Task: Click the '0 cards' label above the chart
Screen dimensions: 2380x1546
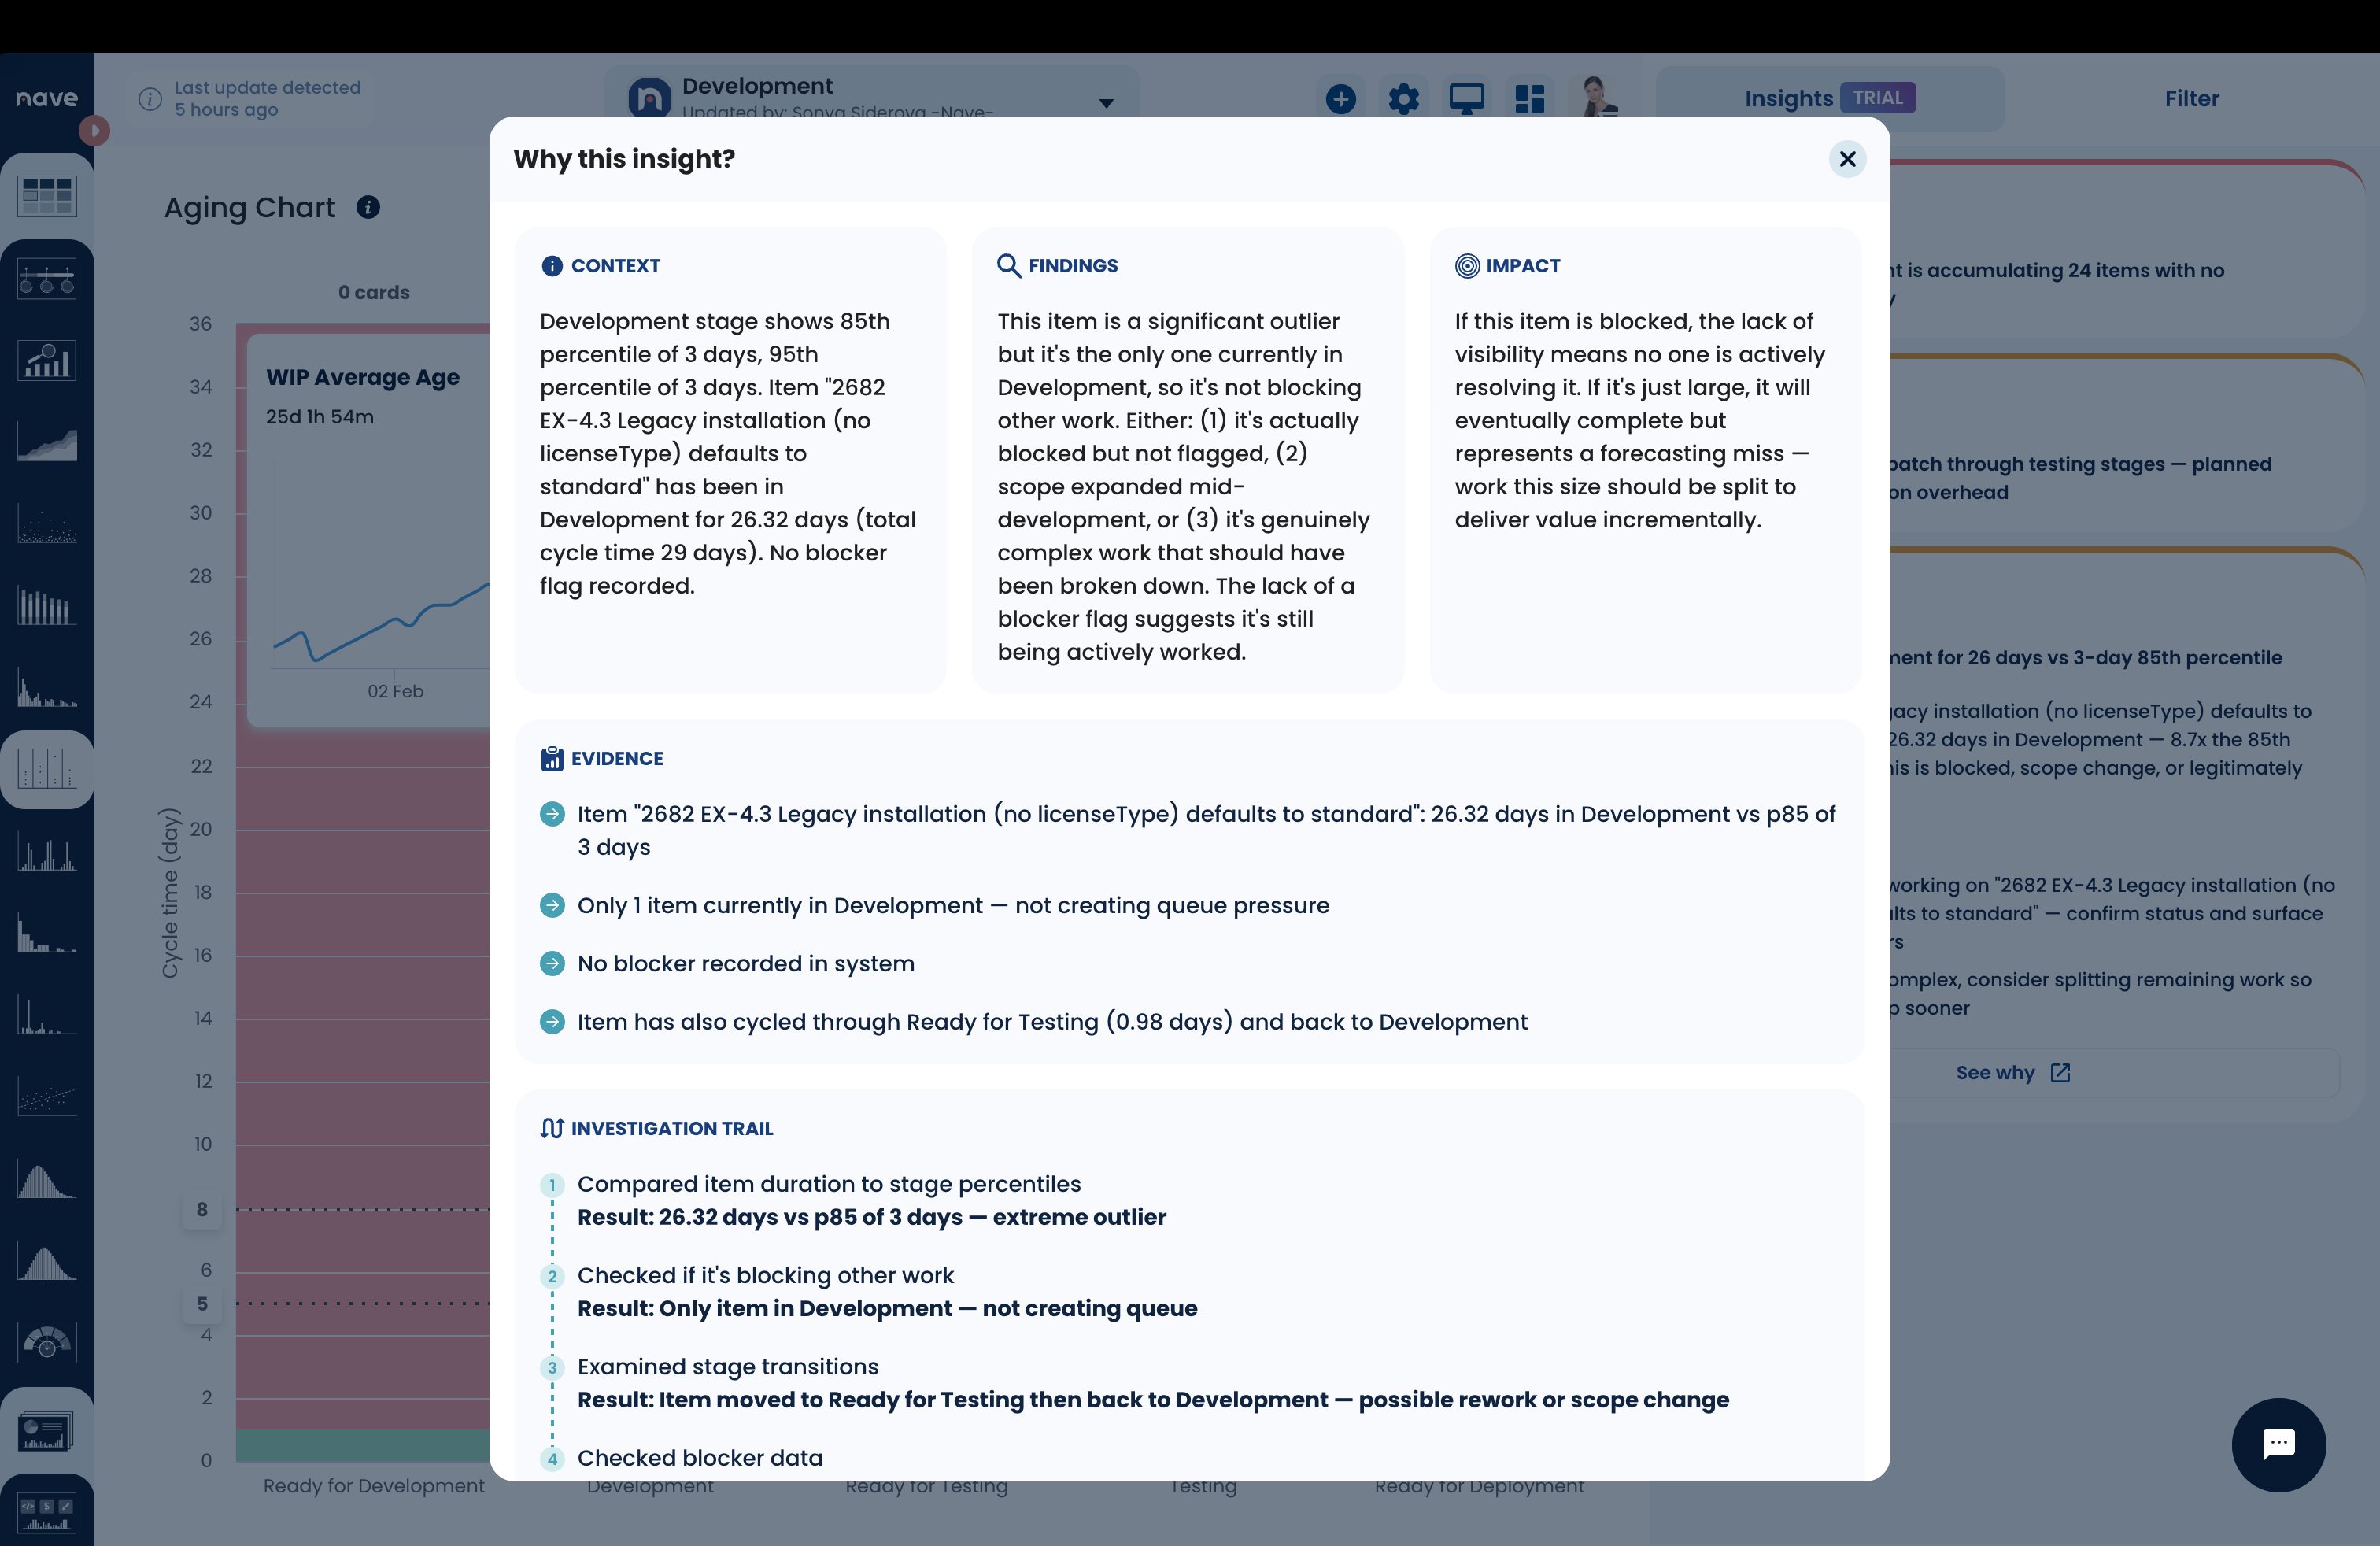Action: (x=373, y=292)
